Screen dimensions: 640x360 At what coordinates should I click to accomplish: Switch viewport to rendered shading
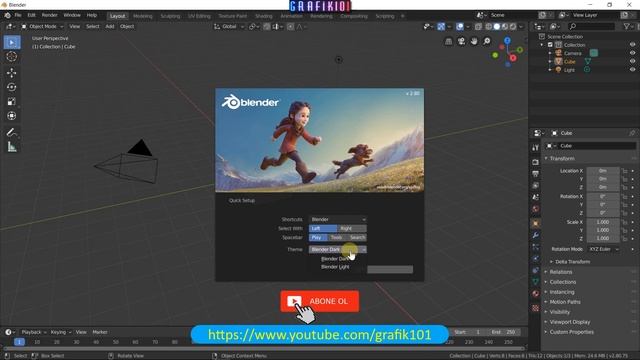coord(513,27)
